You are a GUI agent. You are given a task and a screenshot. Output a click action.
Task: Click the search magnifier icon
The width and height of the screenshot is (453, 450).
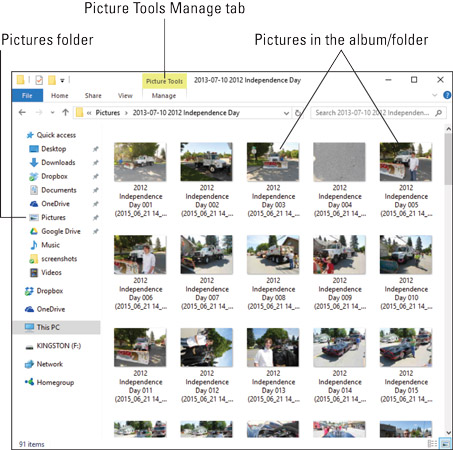[x=439, y=113]
